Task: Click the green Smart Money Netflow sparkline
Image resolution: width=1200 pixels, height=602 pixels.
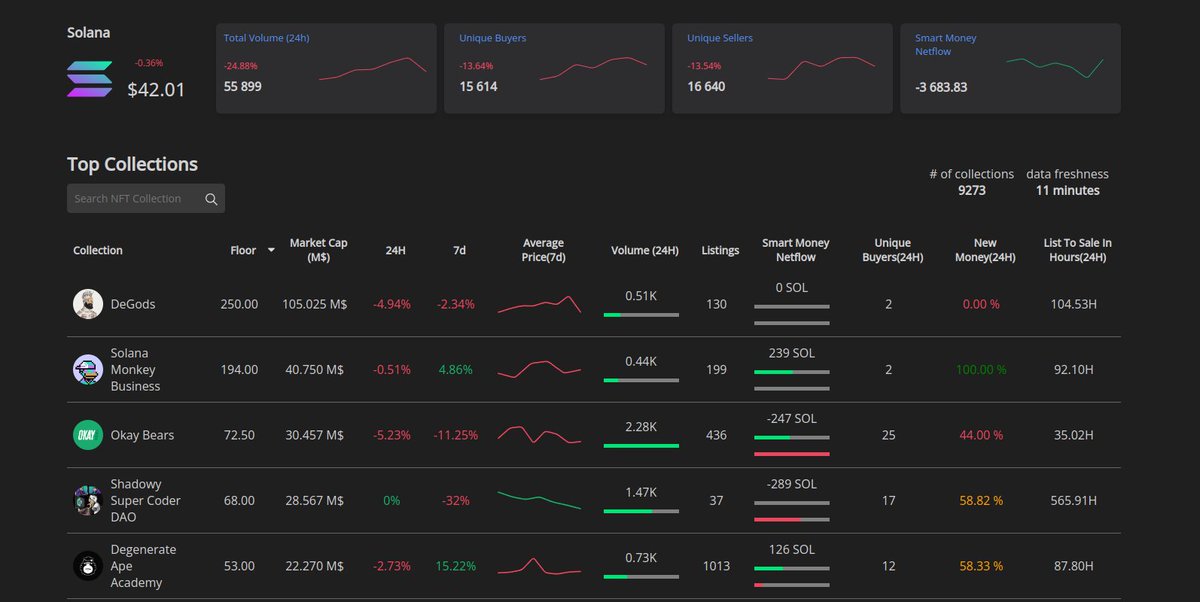Action: [1055, 67]
